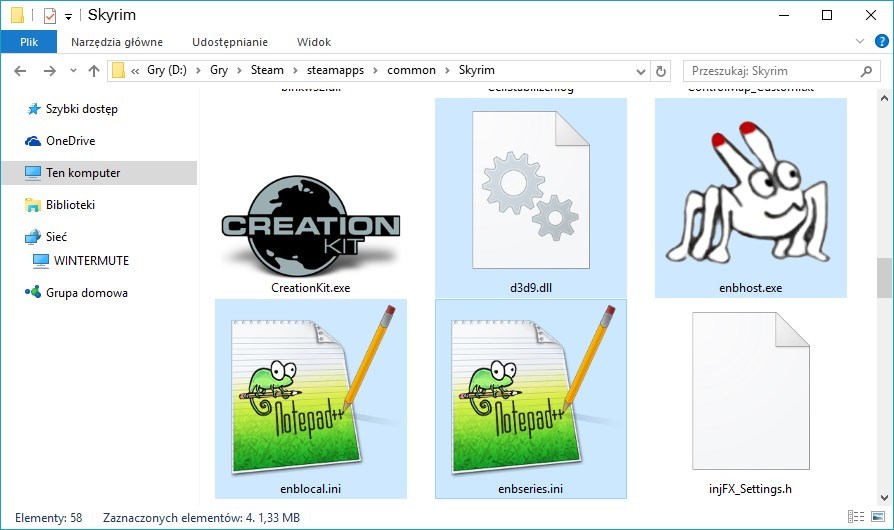Click the Forward navigation arrow
This screenshot has height=530, width=894.
(50, 71)
